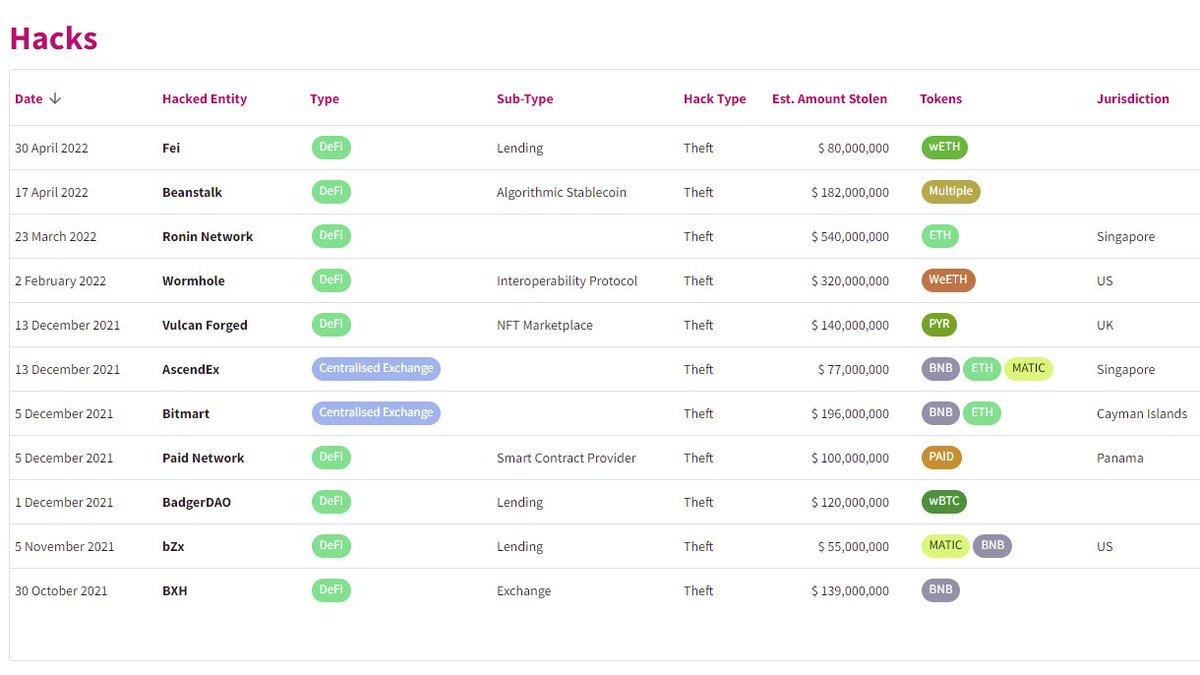Click the date 2 February 2022

(58, 281)
